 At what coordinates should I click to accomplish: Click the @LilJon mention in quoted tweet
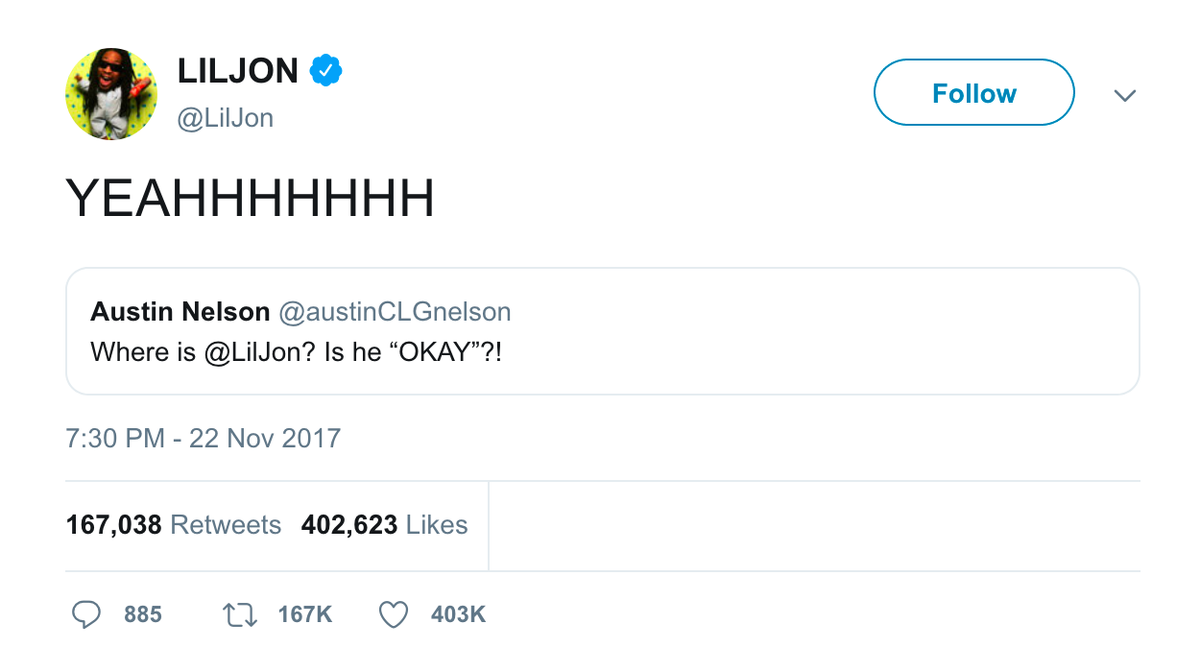coord(254,352)
